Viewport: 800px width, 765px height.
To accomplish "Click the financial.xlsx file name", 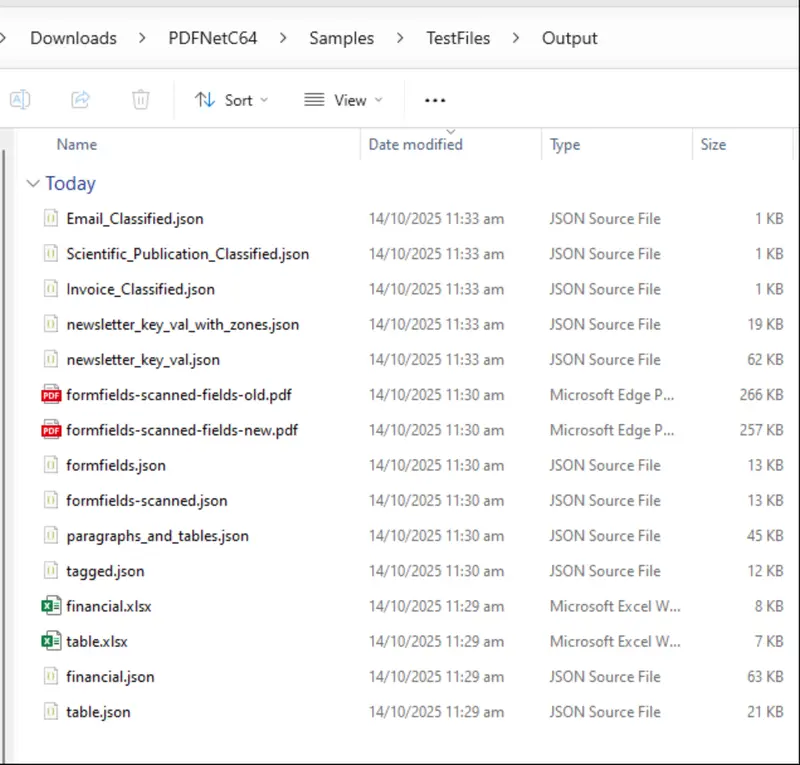I will point(109,606).
